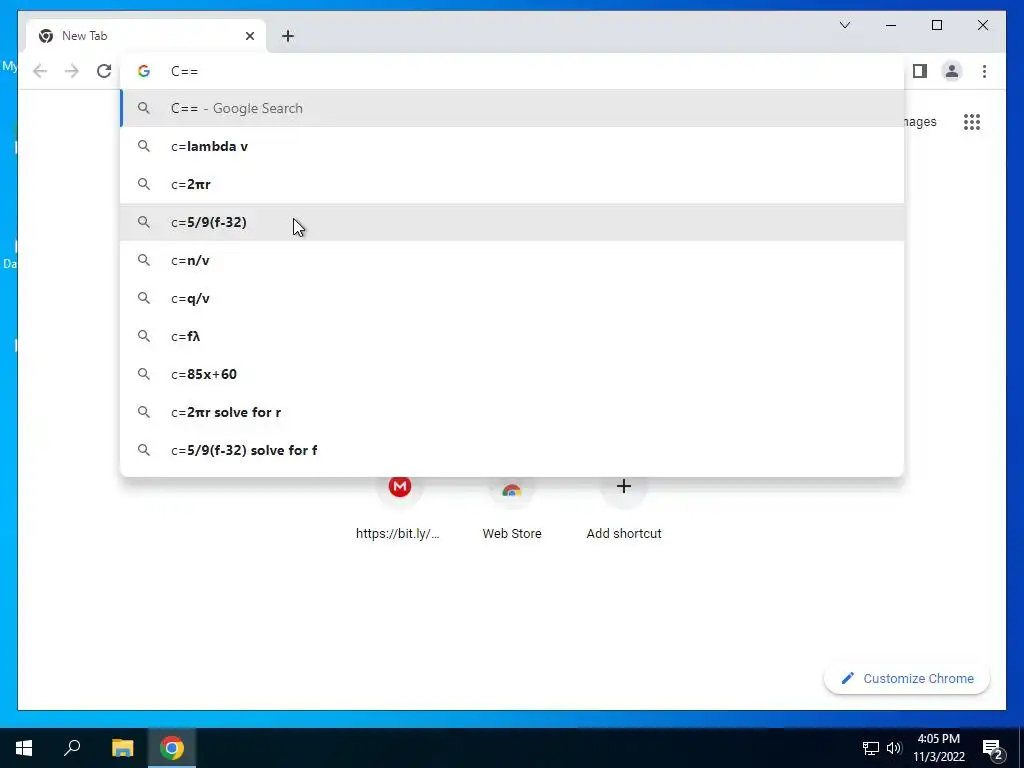Open the Images link
Screen dimensions: 1024x768
click(920, 122)
